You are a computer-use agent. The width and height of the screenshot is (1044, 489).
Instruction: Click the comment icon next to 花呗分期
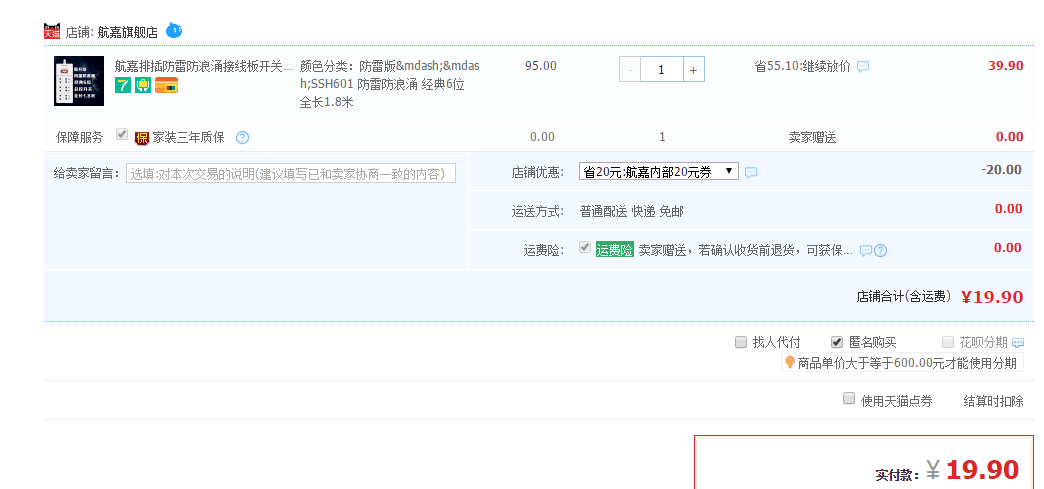[x=1018, y=343]
